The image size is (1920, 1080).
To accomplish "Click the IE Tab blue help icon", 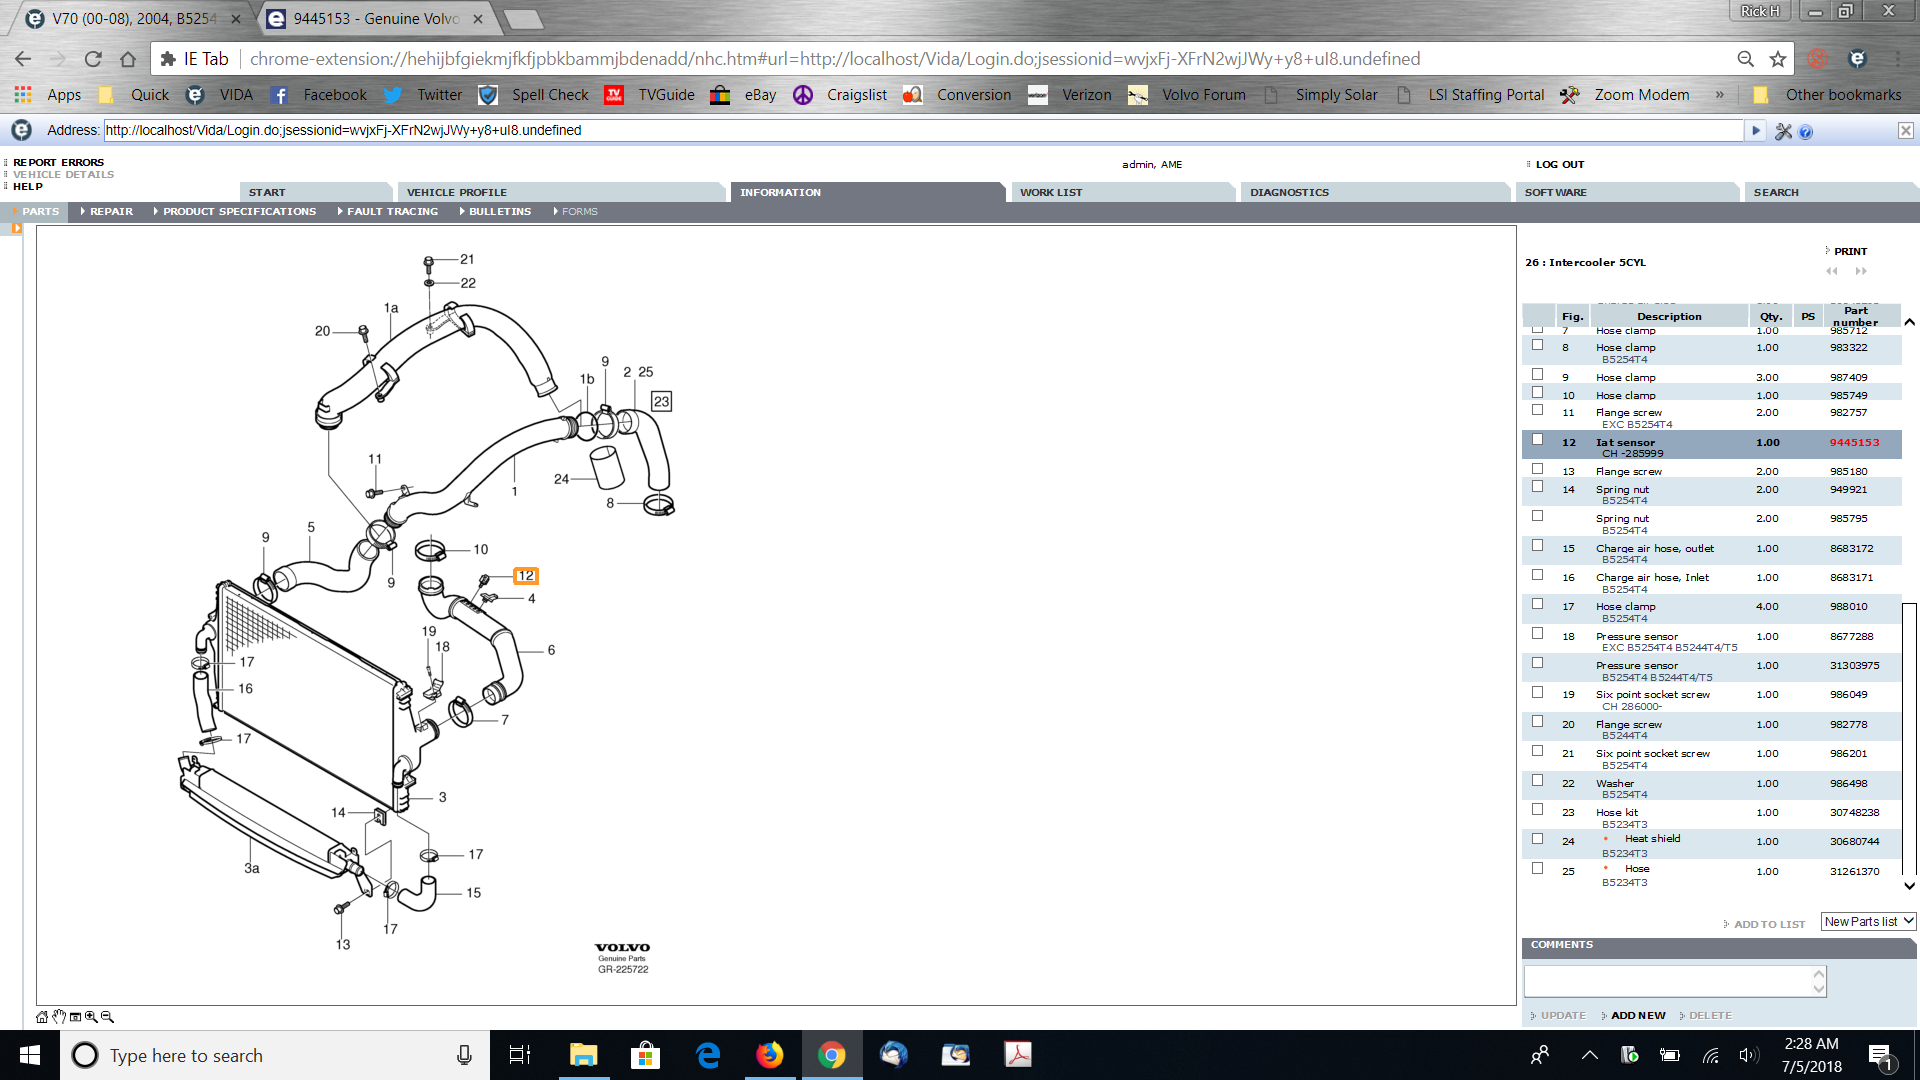I will pyautogui.click(x=1805, y=131).
